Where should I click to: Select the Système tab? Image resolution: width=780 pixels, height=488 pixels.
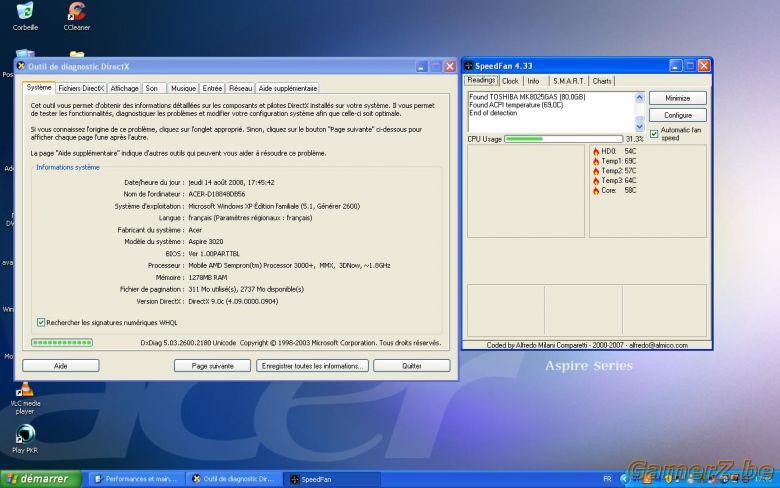tap(39, 87)
